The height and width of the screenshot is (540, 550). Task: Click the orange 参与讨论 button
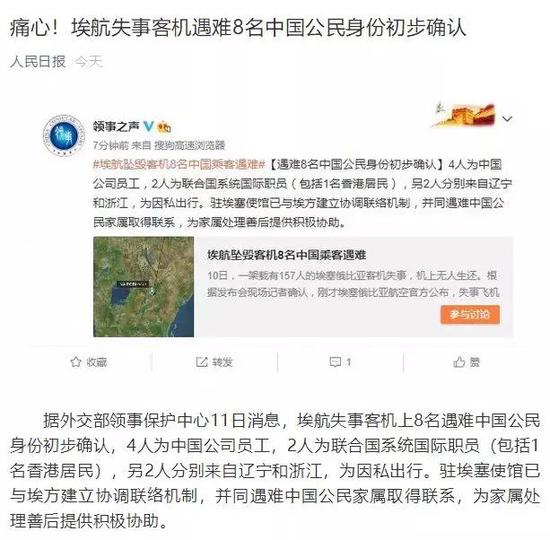tap(470, 314)
